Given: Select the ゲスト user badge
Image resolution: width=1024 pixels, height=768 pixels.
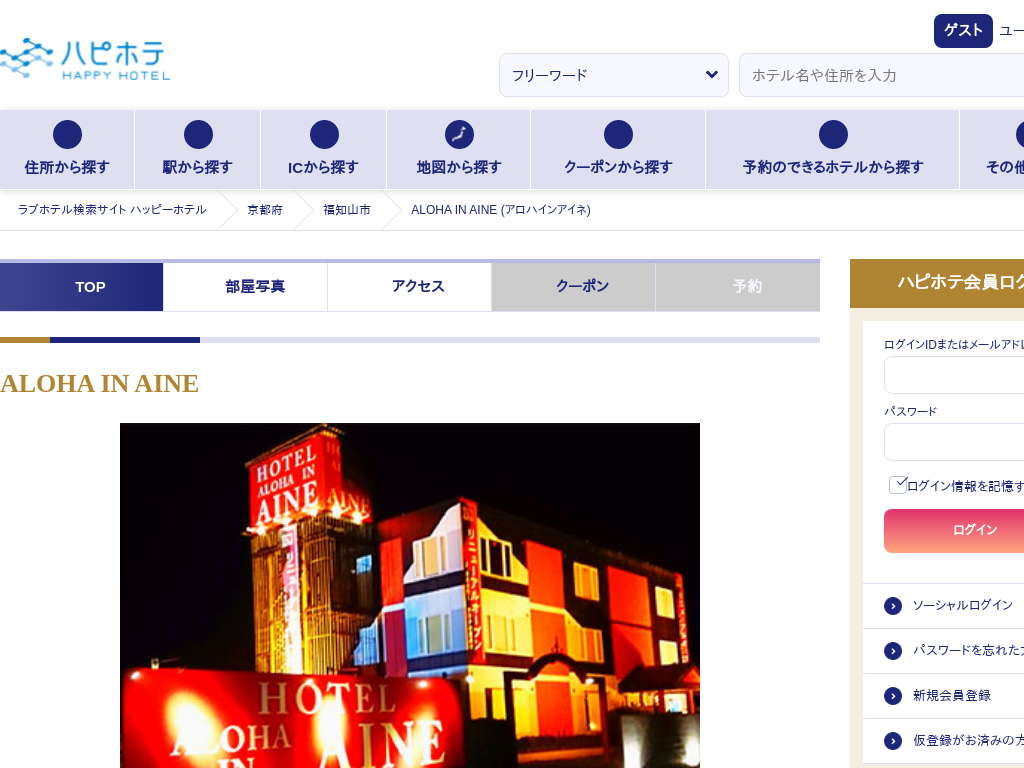Looking at the screenshot, I should (963, 31).
